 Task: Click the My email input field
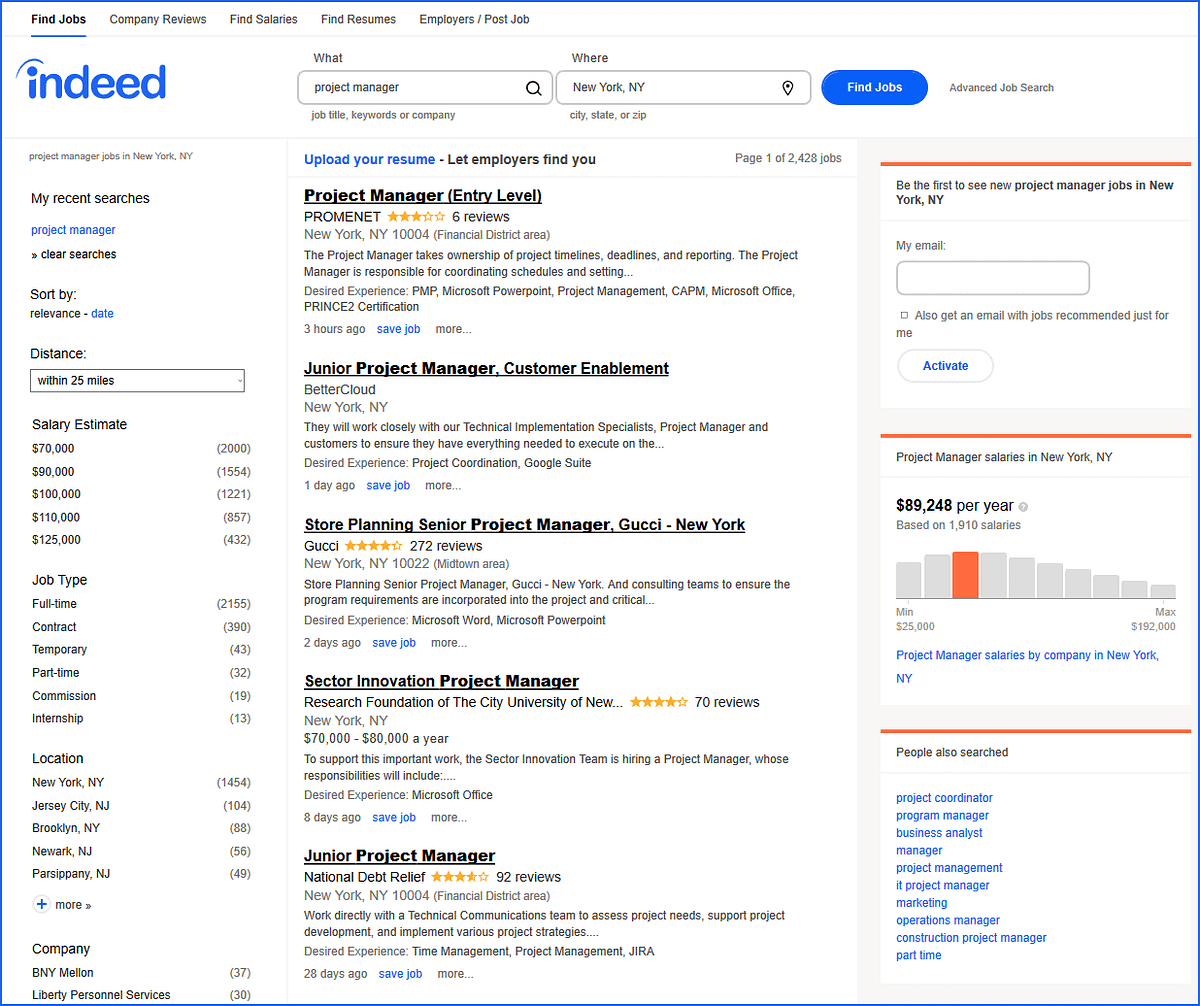point(993,278)
